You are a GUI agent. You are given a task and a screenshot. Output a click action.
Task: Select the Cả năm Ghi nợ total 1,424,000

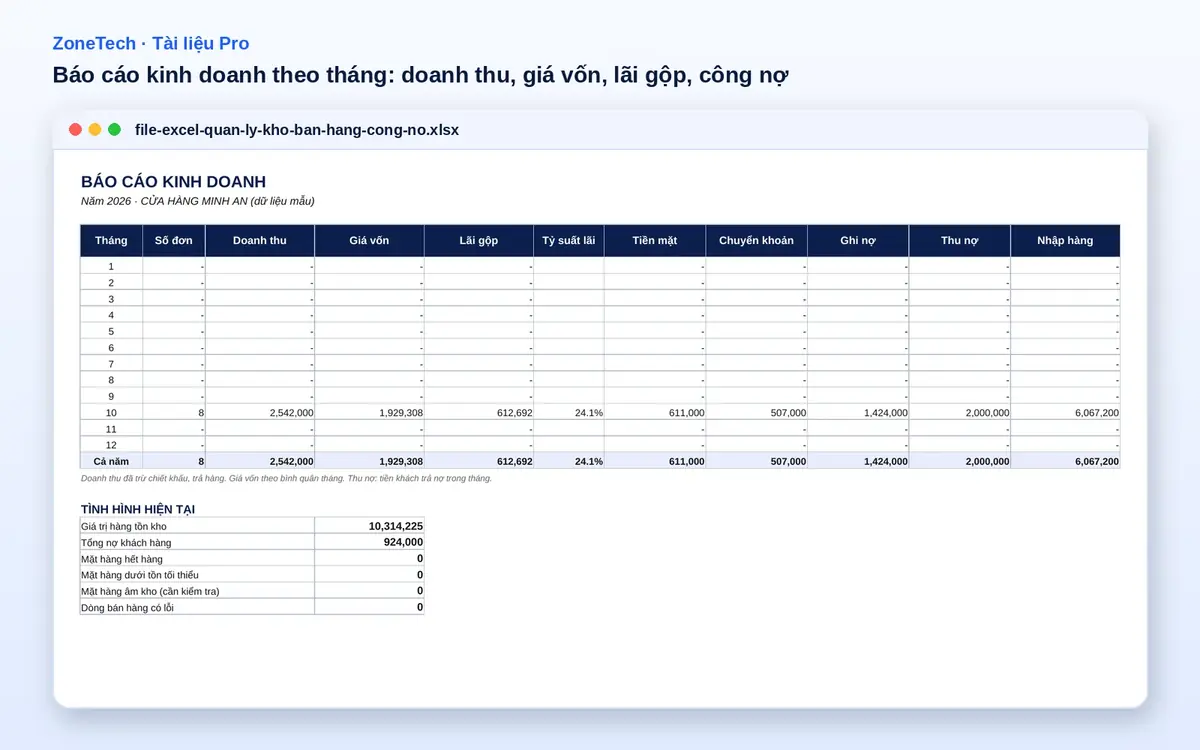point(858,461)
